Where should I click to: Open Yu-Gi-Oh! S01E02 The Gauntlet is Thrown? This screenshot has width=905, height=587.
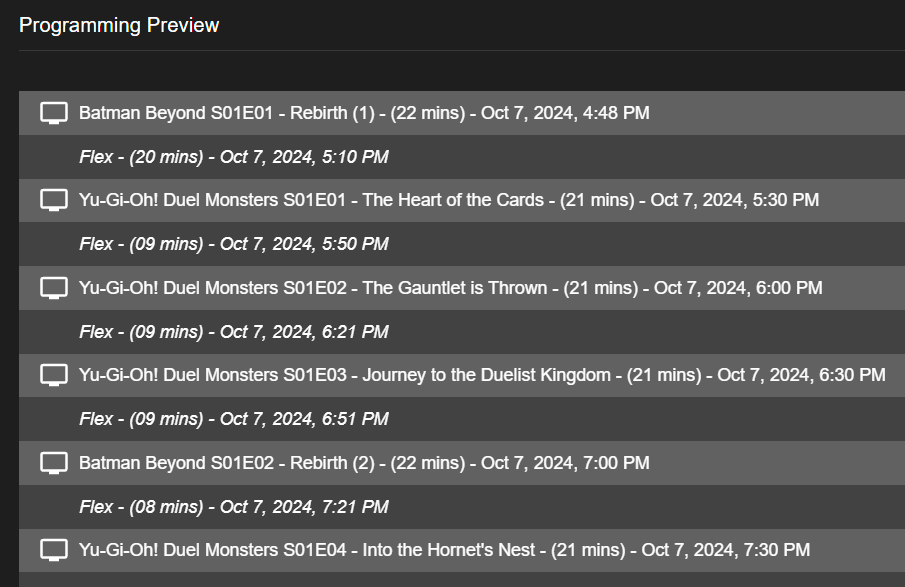[450, 288]
